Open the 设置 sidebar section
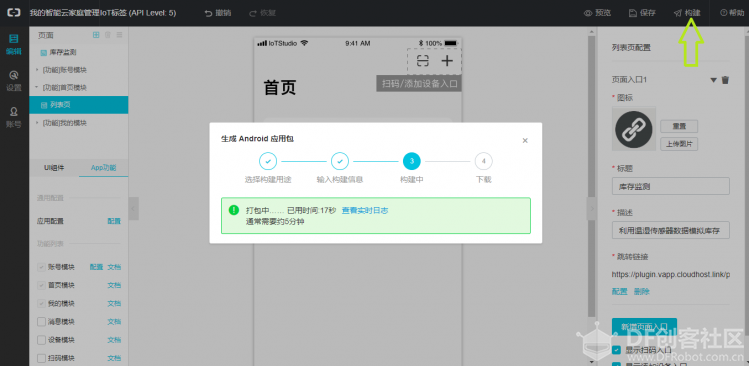Screen dimensions: 749x366 [x=14, y=81]
